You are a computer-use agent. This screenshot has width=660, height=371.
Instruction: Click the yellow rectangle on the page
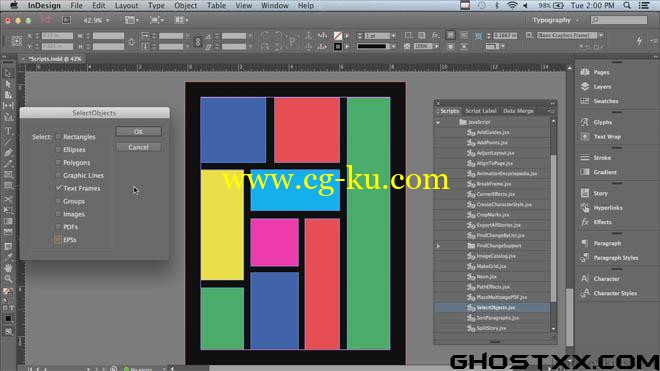(222, 225)
